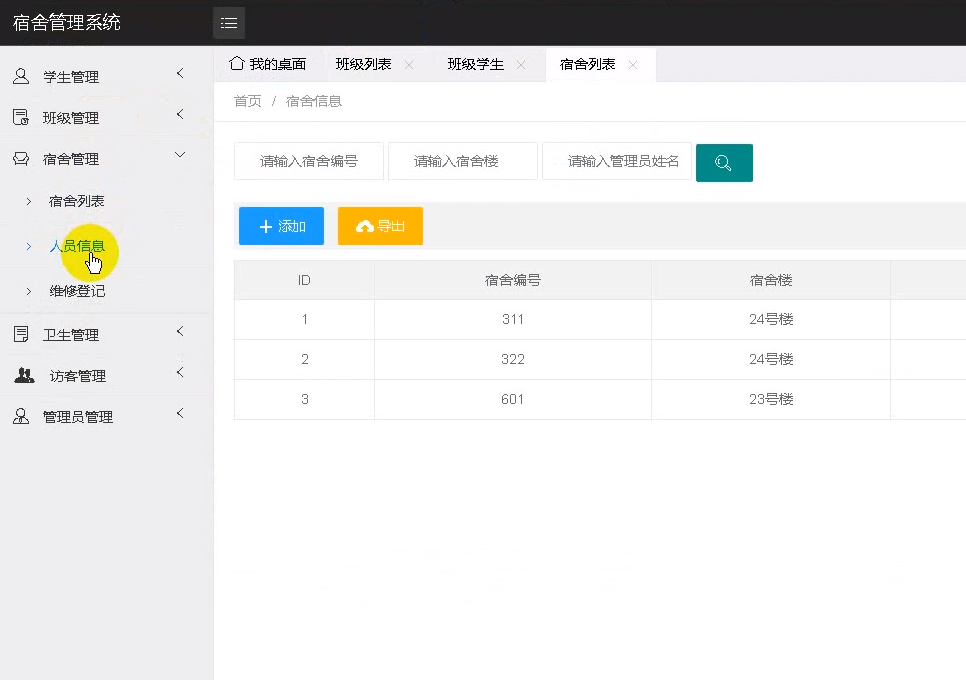Click the 添加 add button

coord(282,226)
